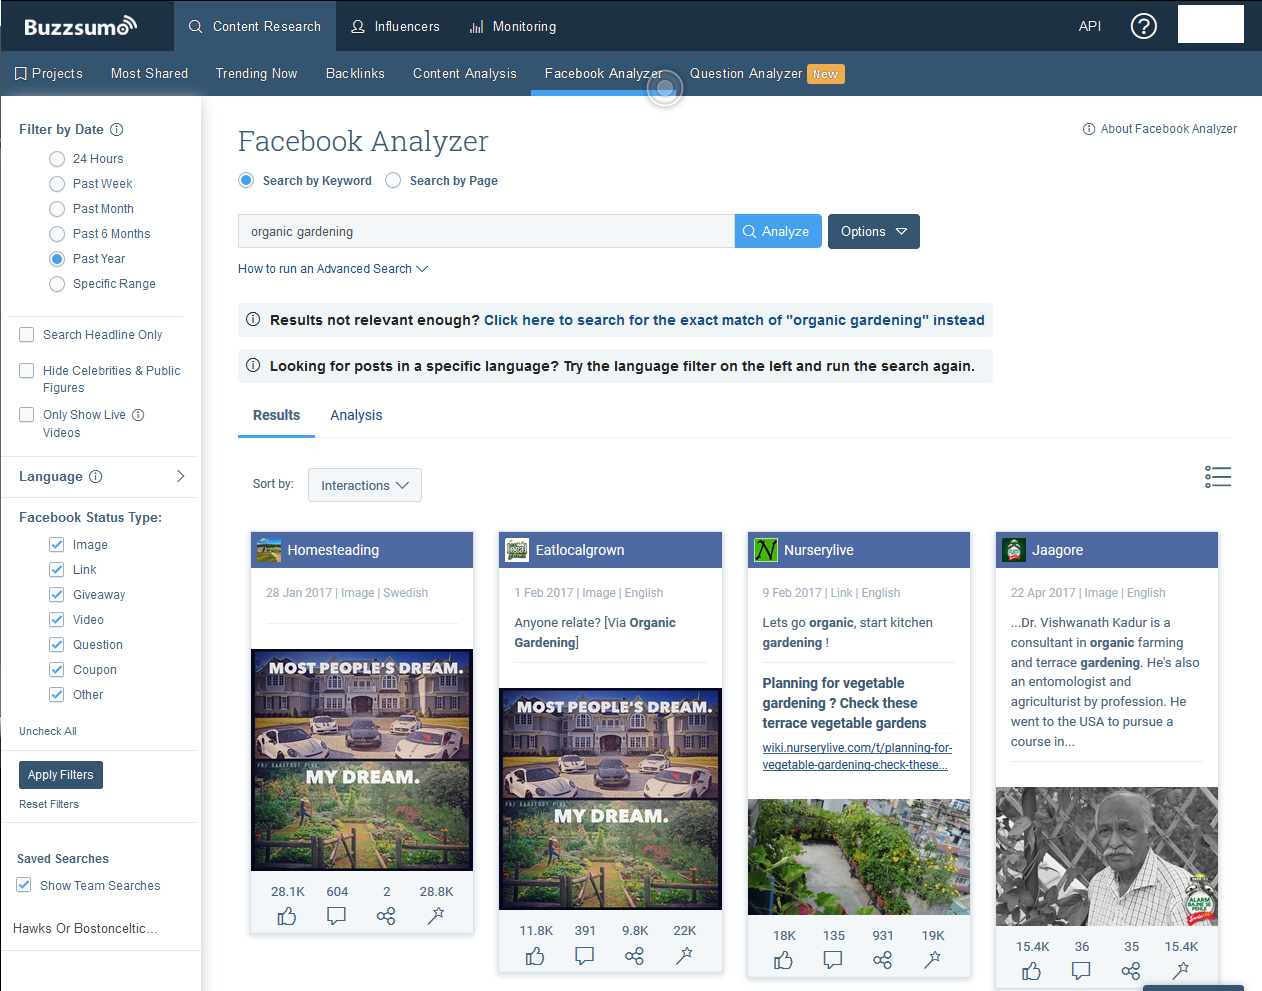Click the like icon on Nurserylive card

click(x=783, y=960)
